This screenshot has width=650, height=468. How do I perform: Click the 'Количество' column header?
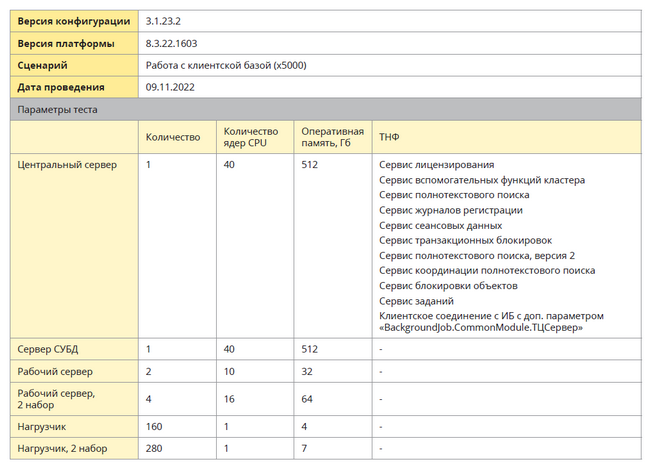(173, 137)
